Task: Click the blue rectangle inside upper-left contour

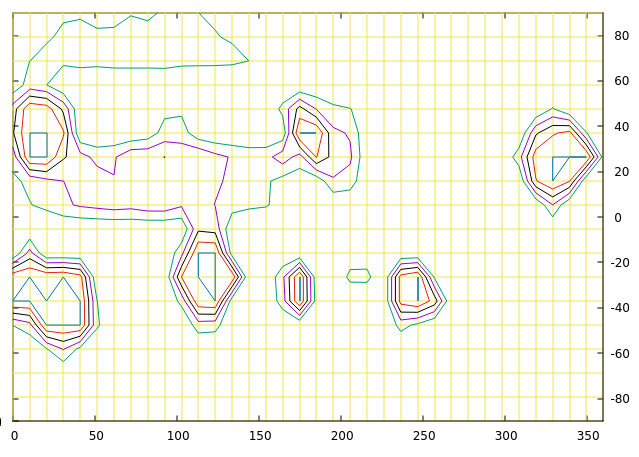Action: [38, 145]
